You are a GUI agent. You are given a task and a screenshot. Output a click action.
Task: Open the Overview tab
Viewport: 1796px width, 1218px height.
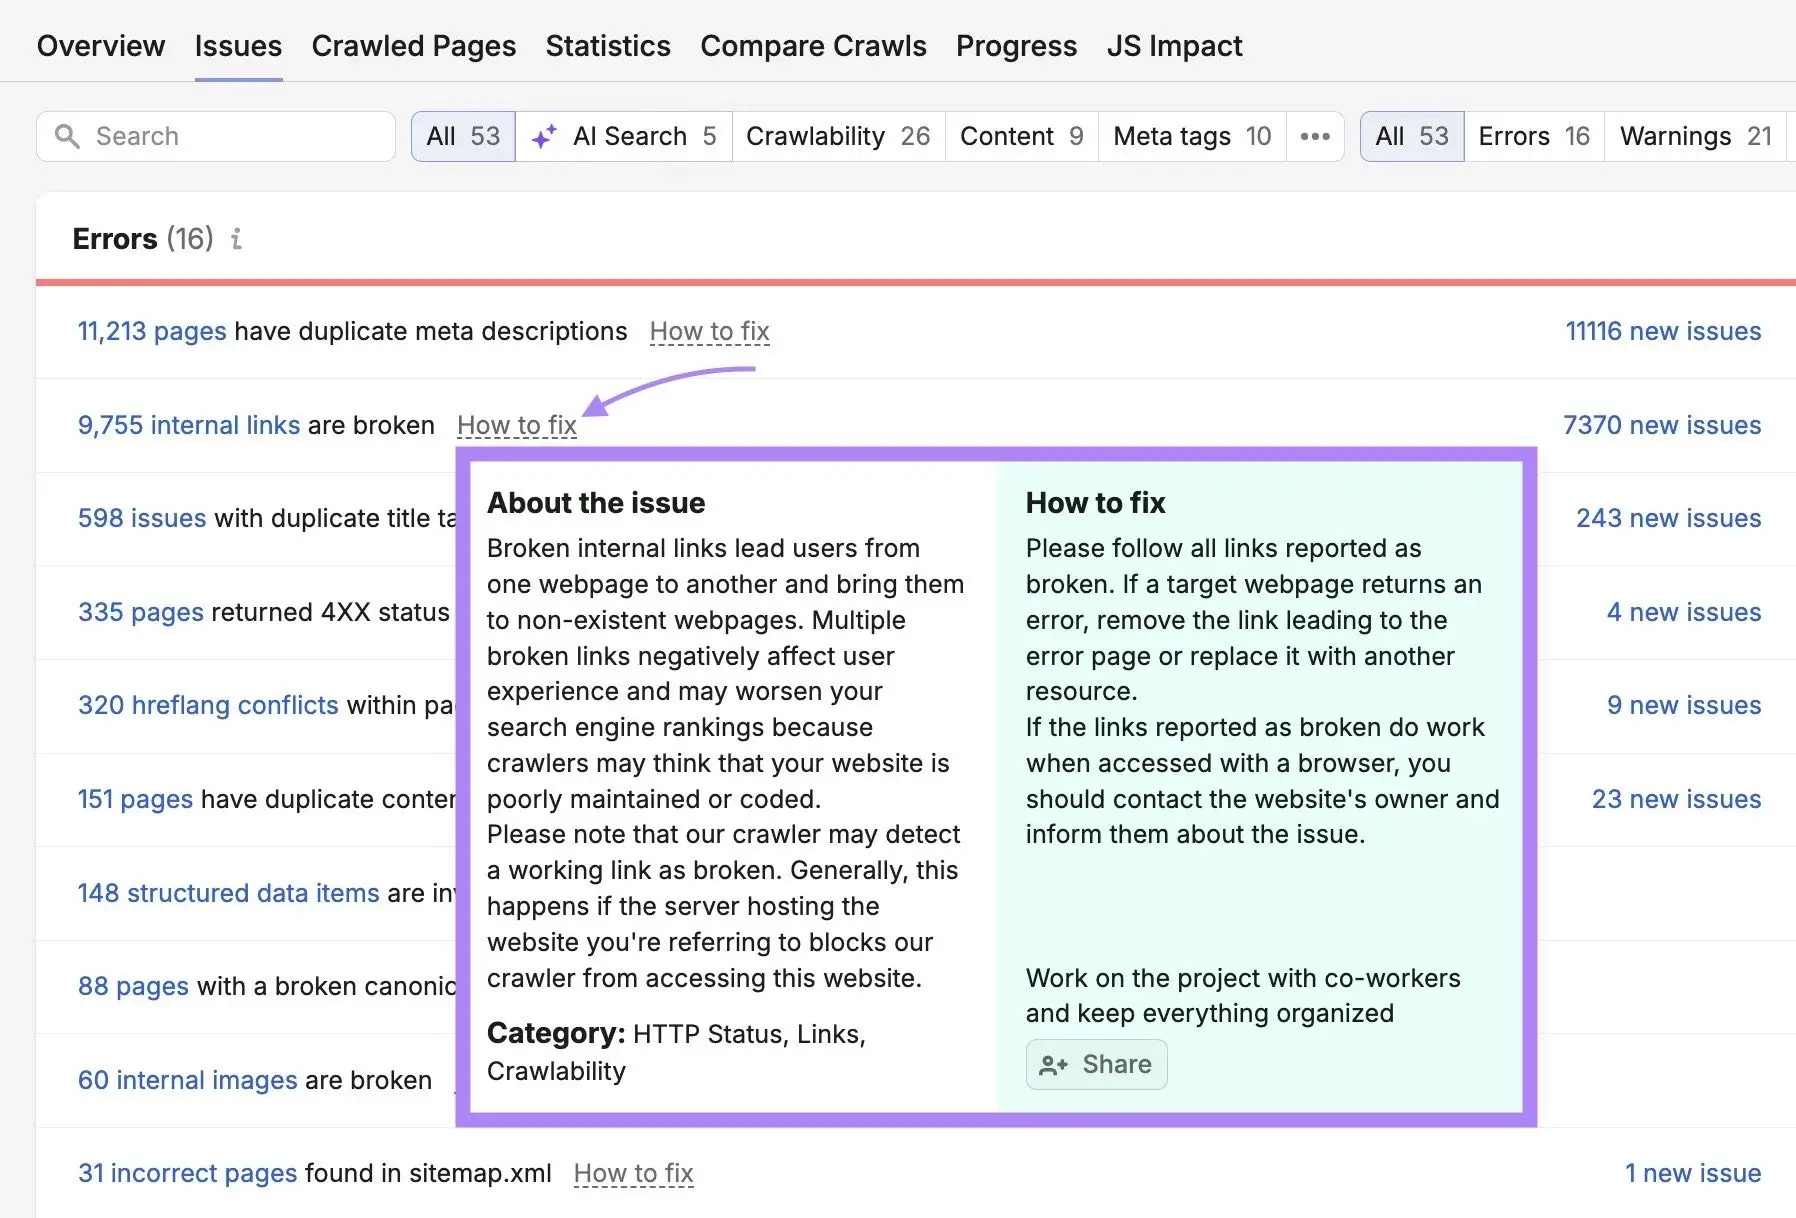(101, 46)
